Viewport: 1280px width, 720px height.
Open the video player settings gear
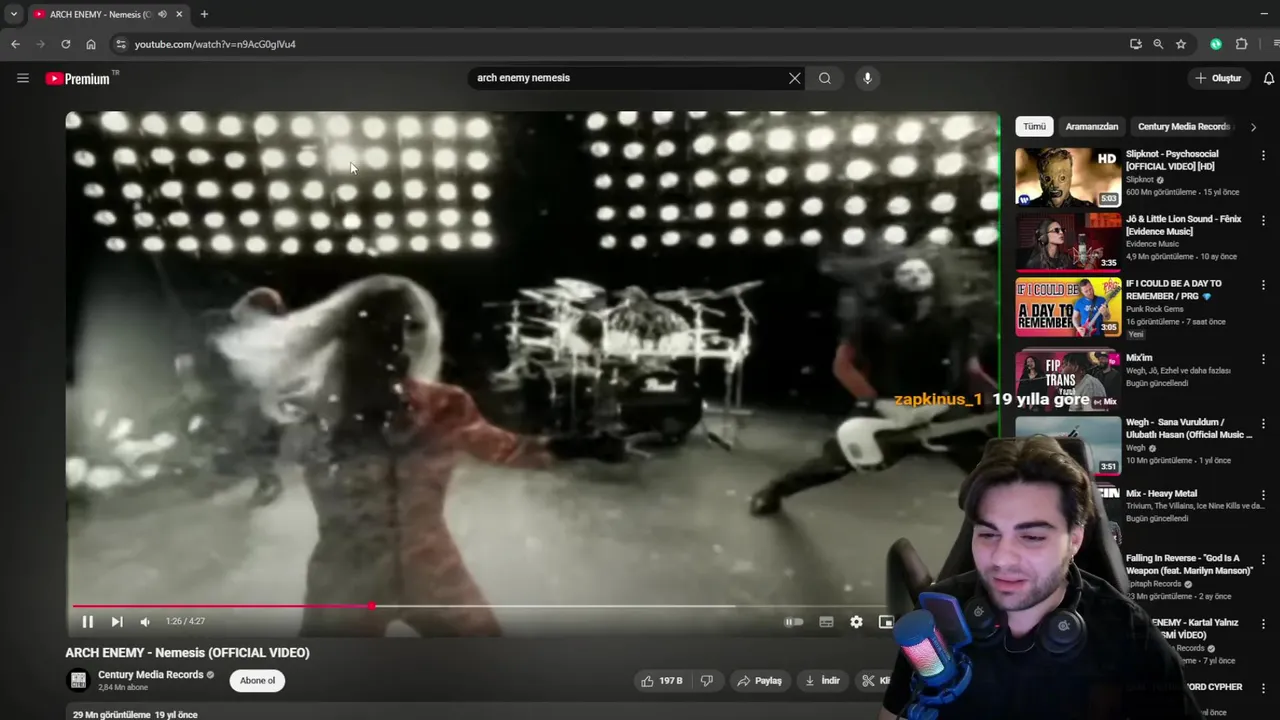click(x=856, y=622)
